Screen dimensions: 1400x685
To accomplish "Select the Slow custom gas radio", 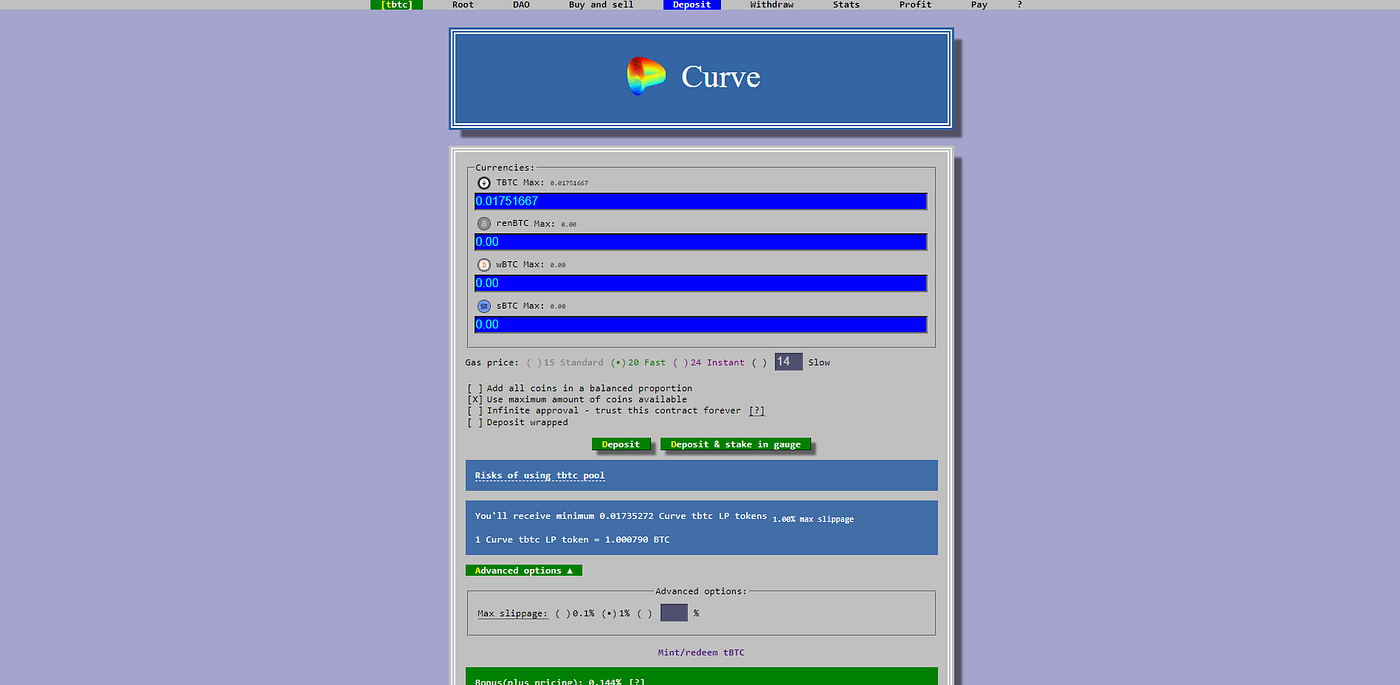I will pyautogui.click(x=760, y=362).
